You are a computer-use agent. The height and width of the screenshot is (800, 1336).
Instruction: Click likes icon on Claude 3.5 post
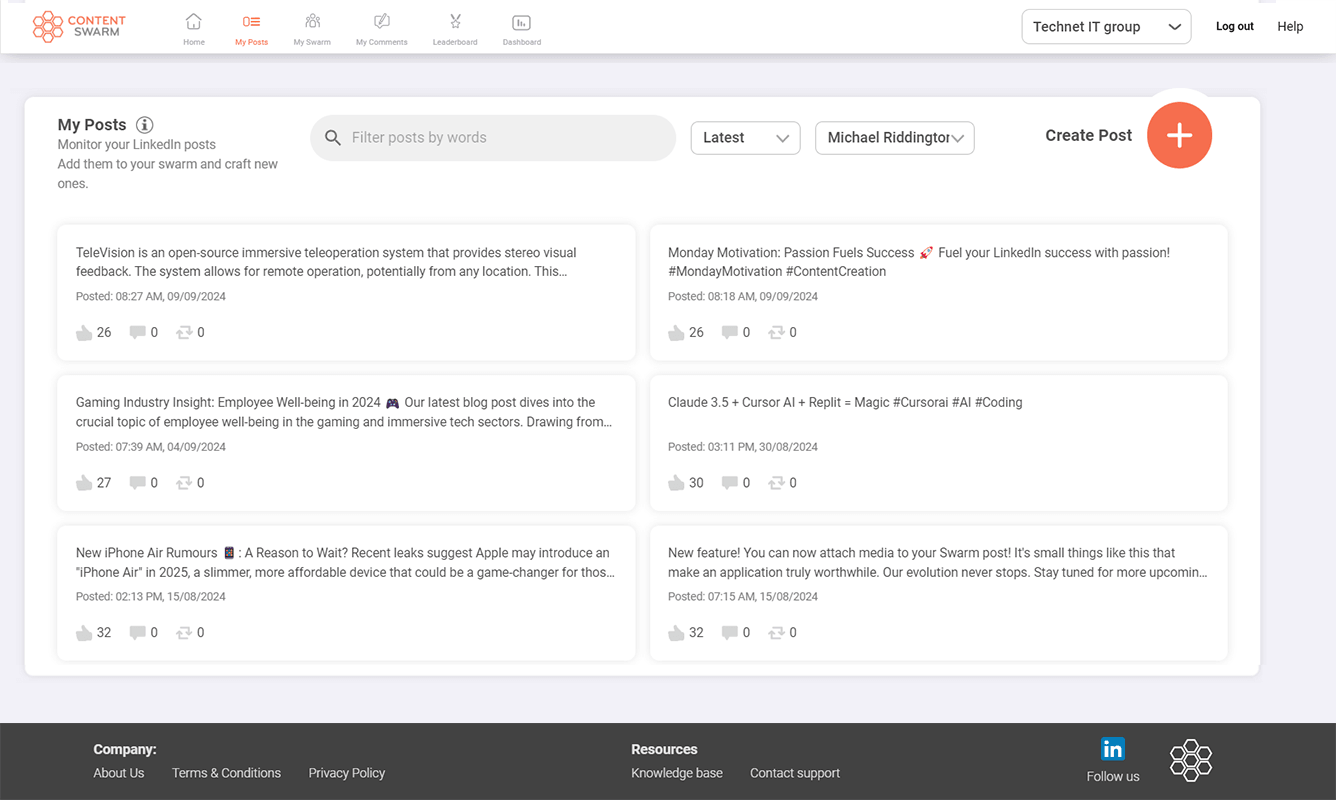coord(676,482)
